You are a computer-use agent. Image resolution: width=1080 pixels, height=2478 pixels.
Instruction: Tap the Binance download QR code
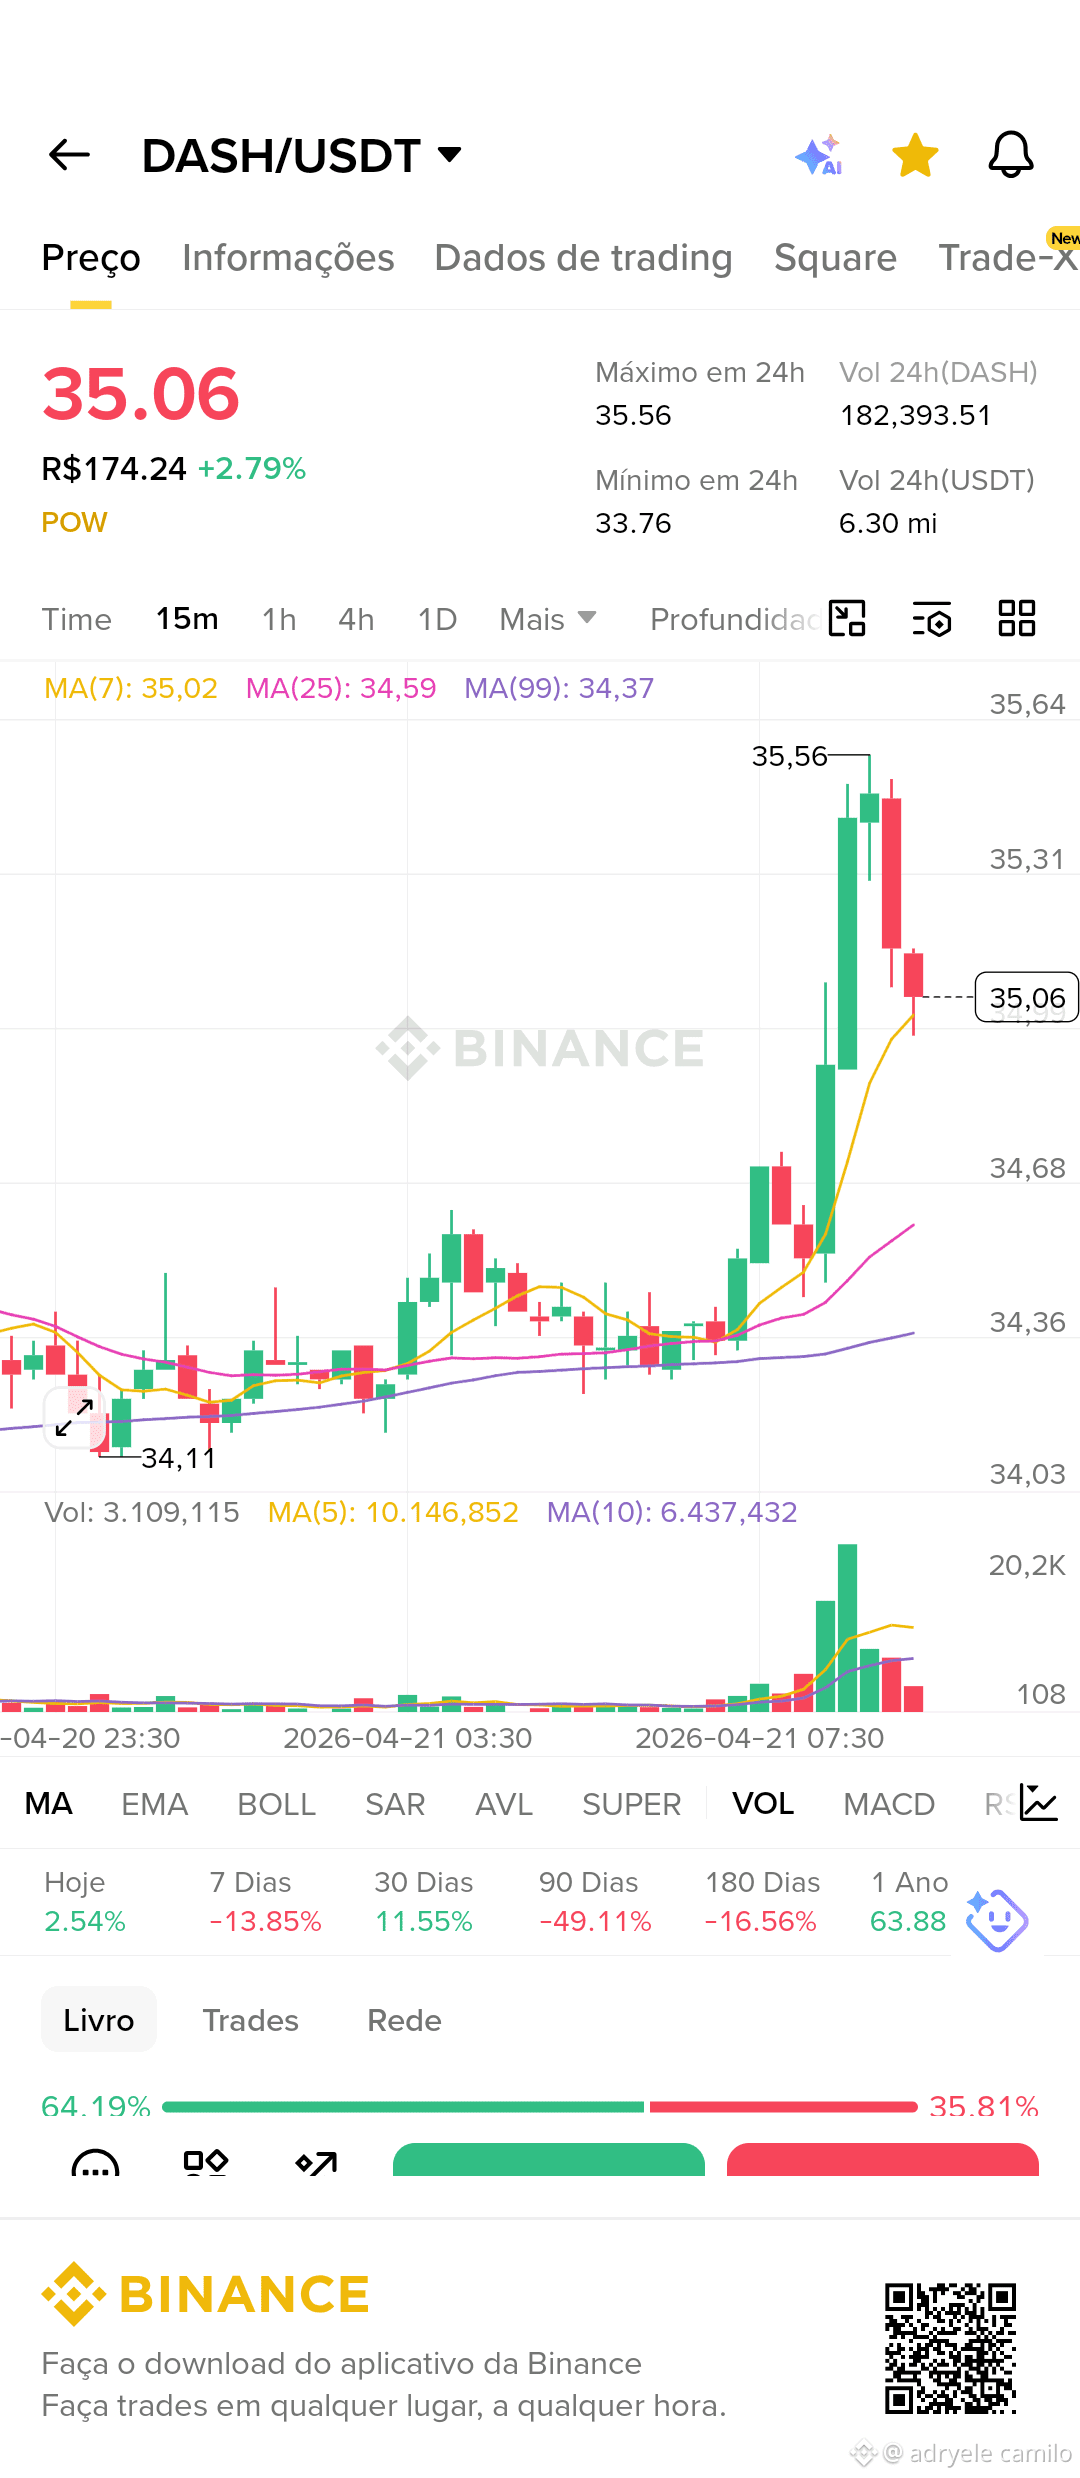[950, 2348]
